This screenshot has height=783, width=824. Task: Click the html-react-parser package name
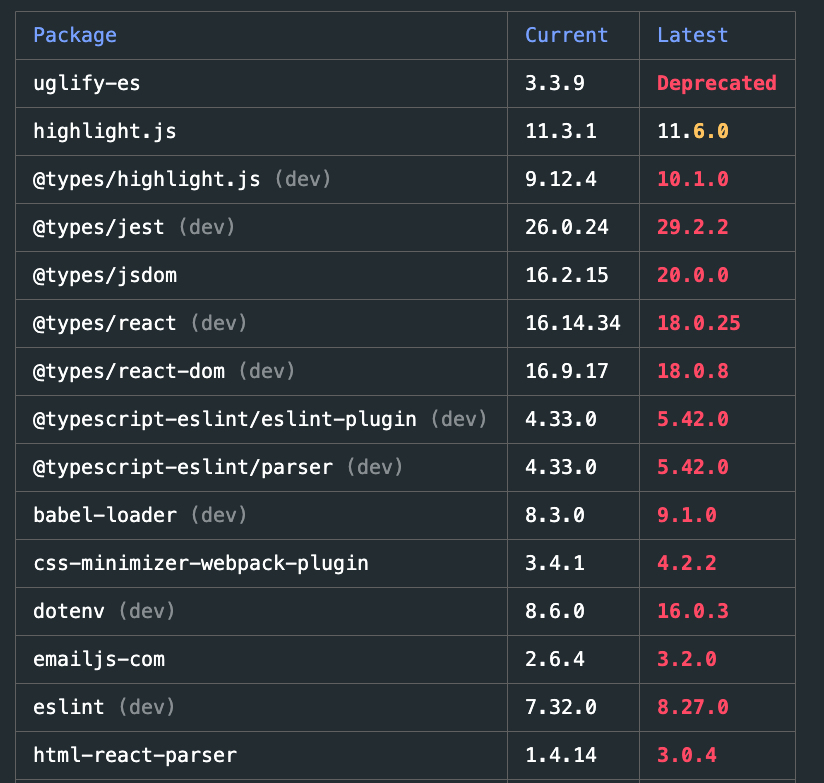pyautogui.click(x=135, y=756)
